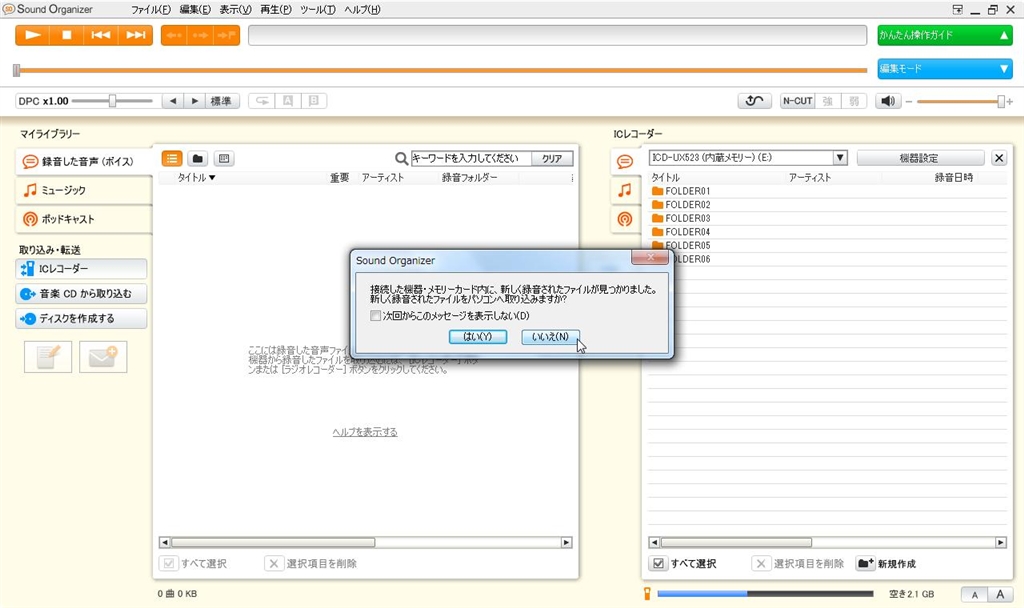Set the B repeat point
Viewport: 1024px width, 608px height.
313,101
